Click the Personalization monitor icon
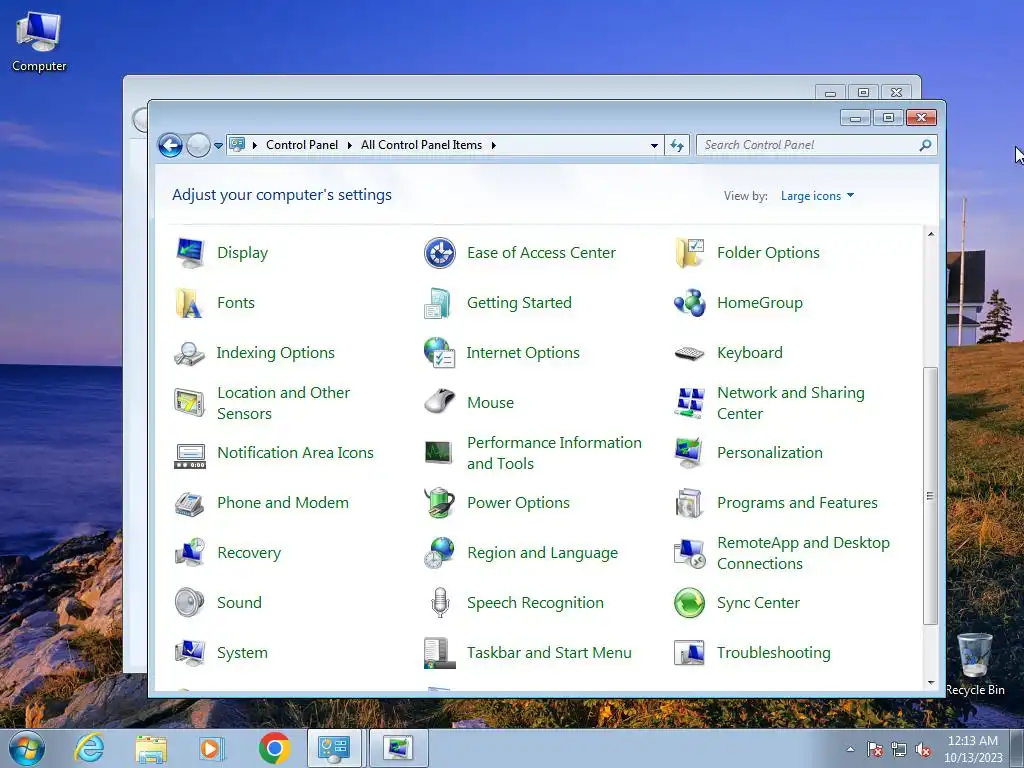The image size is (1024, 768). point(690,453)
